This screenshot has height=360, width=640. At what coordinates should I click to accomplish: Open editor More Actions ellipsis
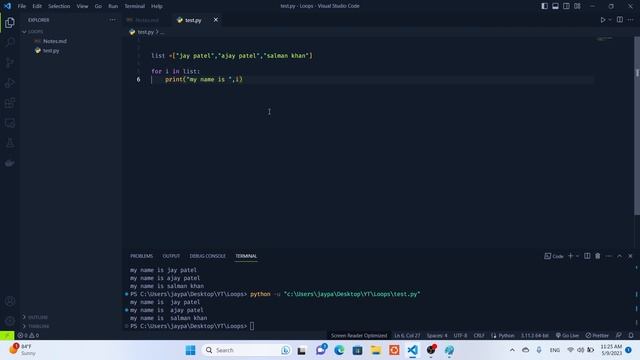[631, 20]
